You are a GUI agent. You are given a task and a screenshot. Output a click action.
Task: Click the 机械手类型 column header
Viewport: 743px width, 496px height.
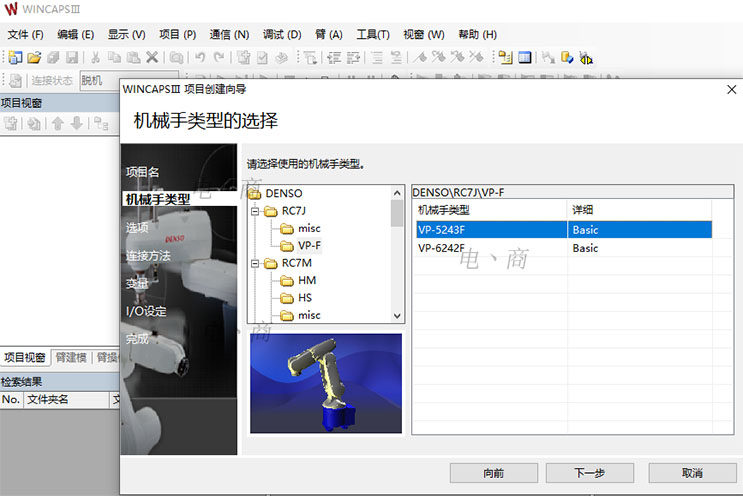pyautogui.click(x=490, y=210)
